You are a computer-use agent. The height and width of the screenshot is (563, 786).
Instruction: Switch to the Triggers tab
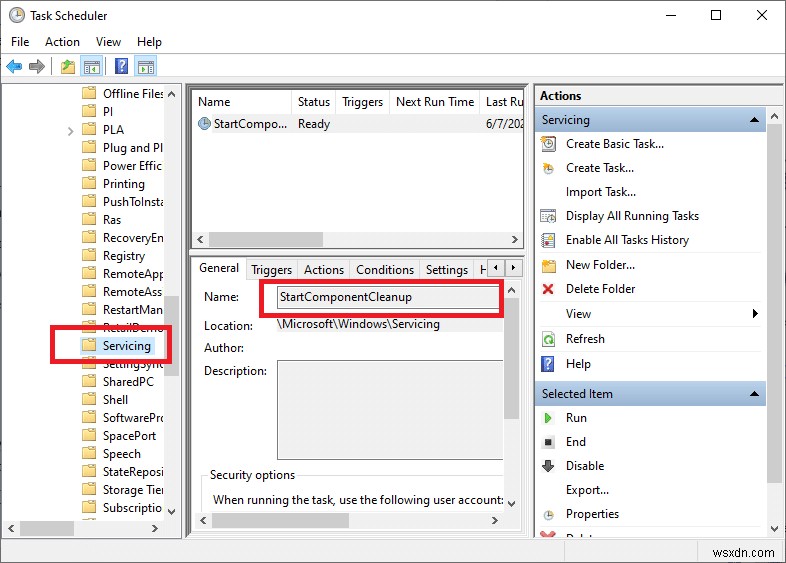click(x=272, y=270)
